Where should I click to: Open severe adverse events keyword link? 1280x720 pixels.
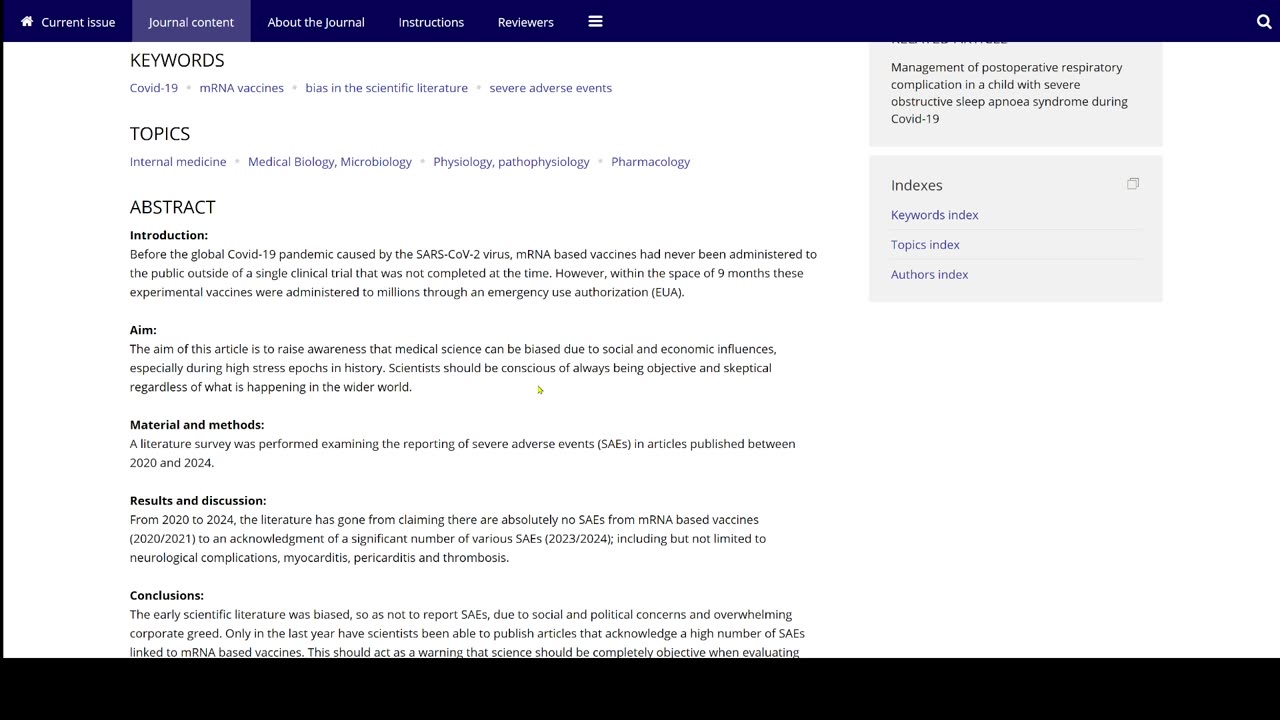550,88
